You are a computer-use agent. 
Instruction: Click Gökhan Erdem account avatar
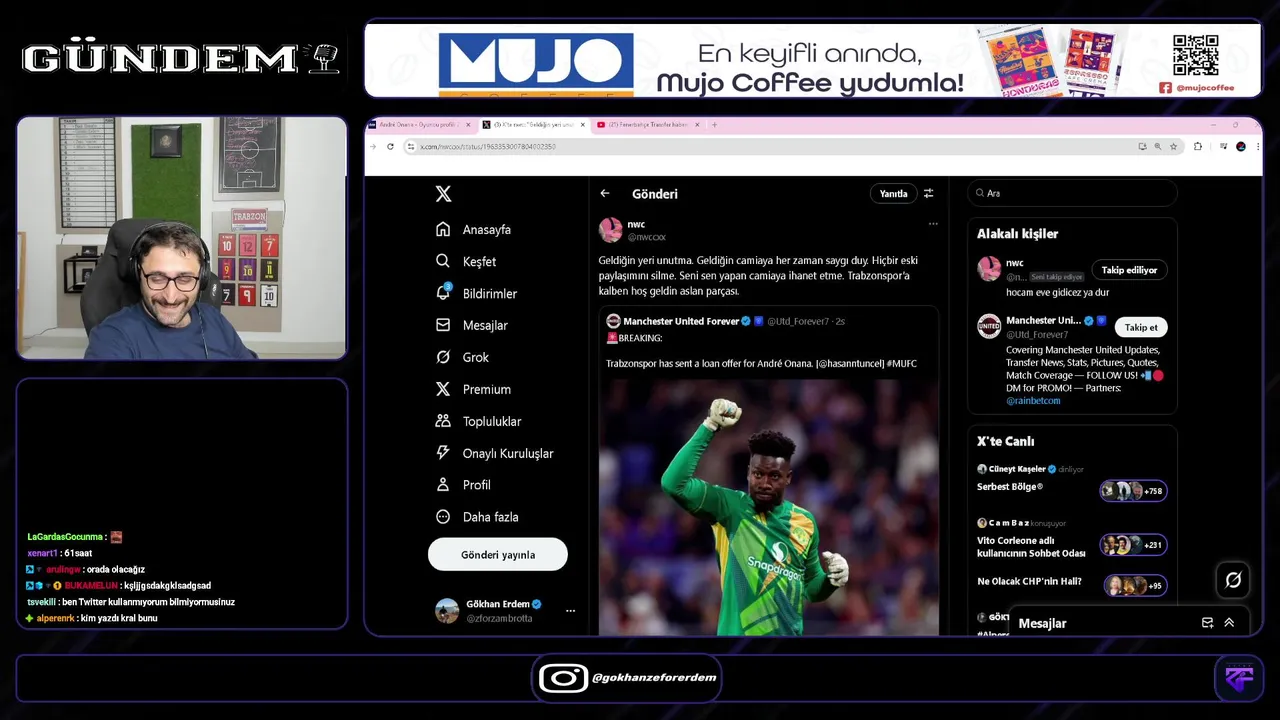click(x=447, y=611)
